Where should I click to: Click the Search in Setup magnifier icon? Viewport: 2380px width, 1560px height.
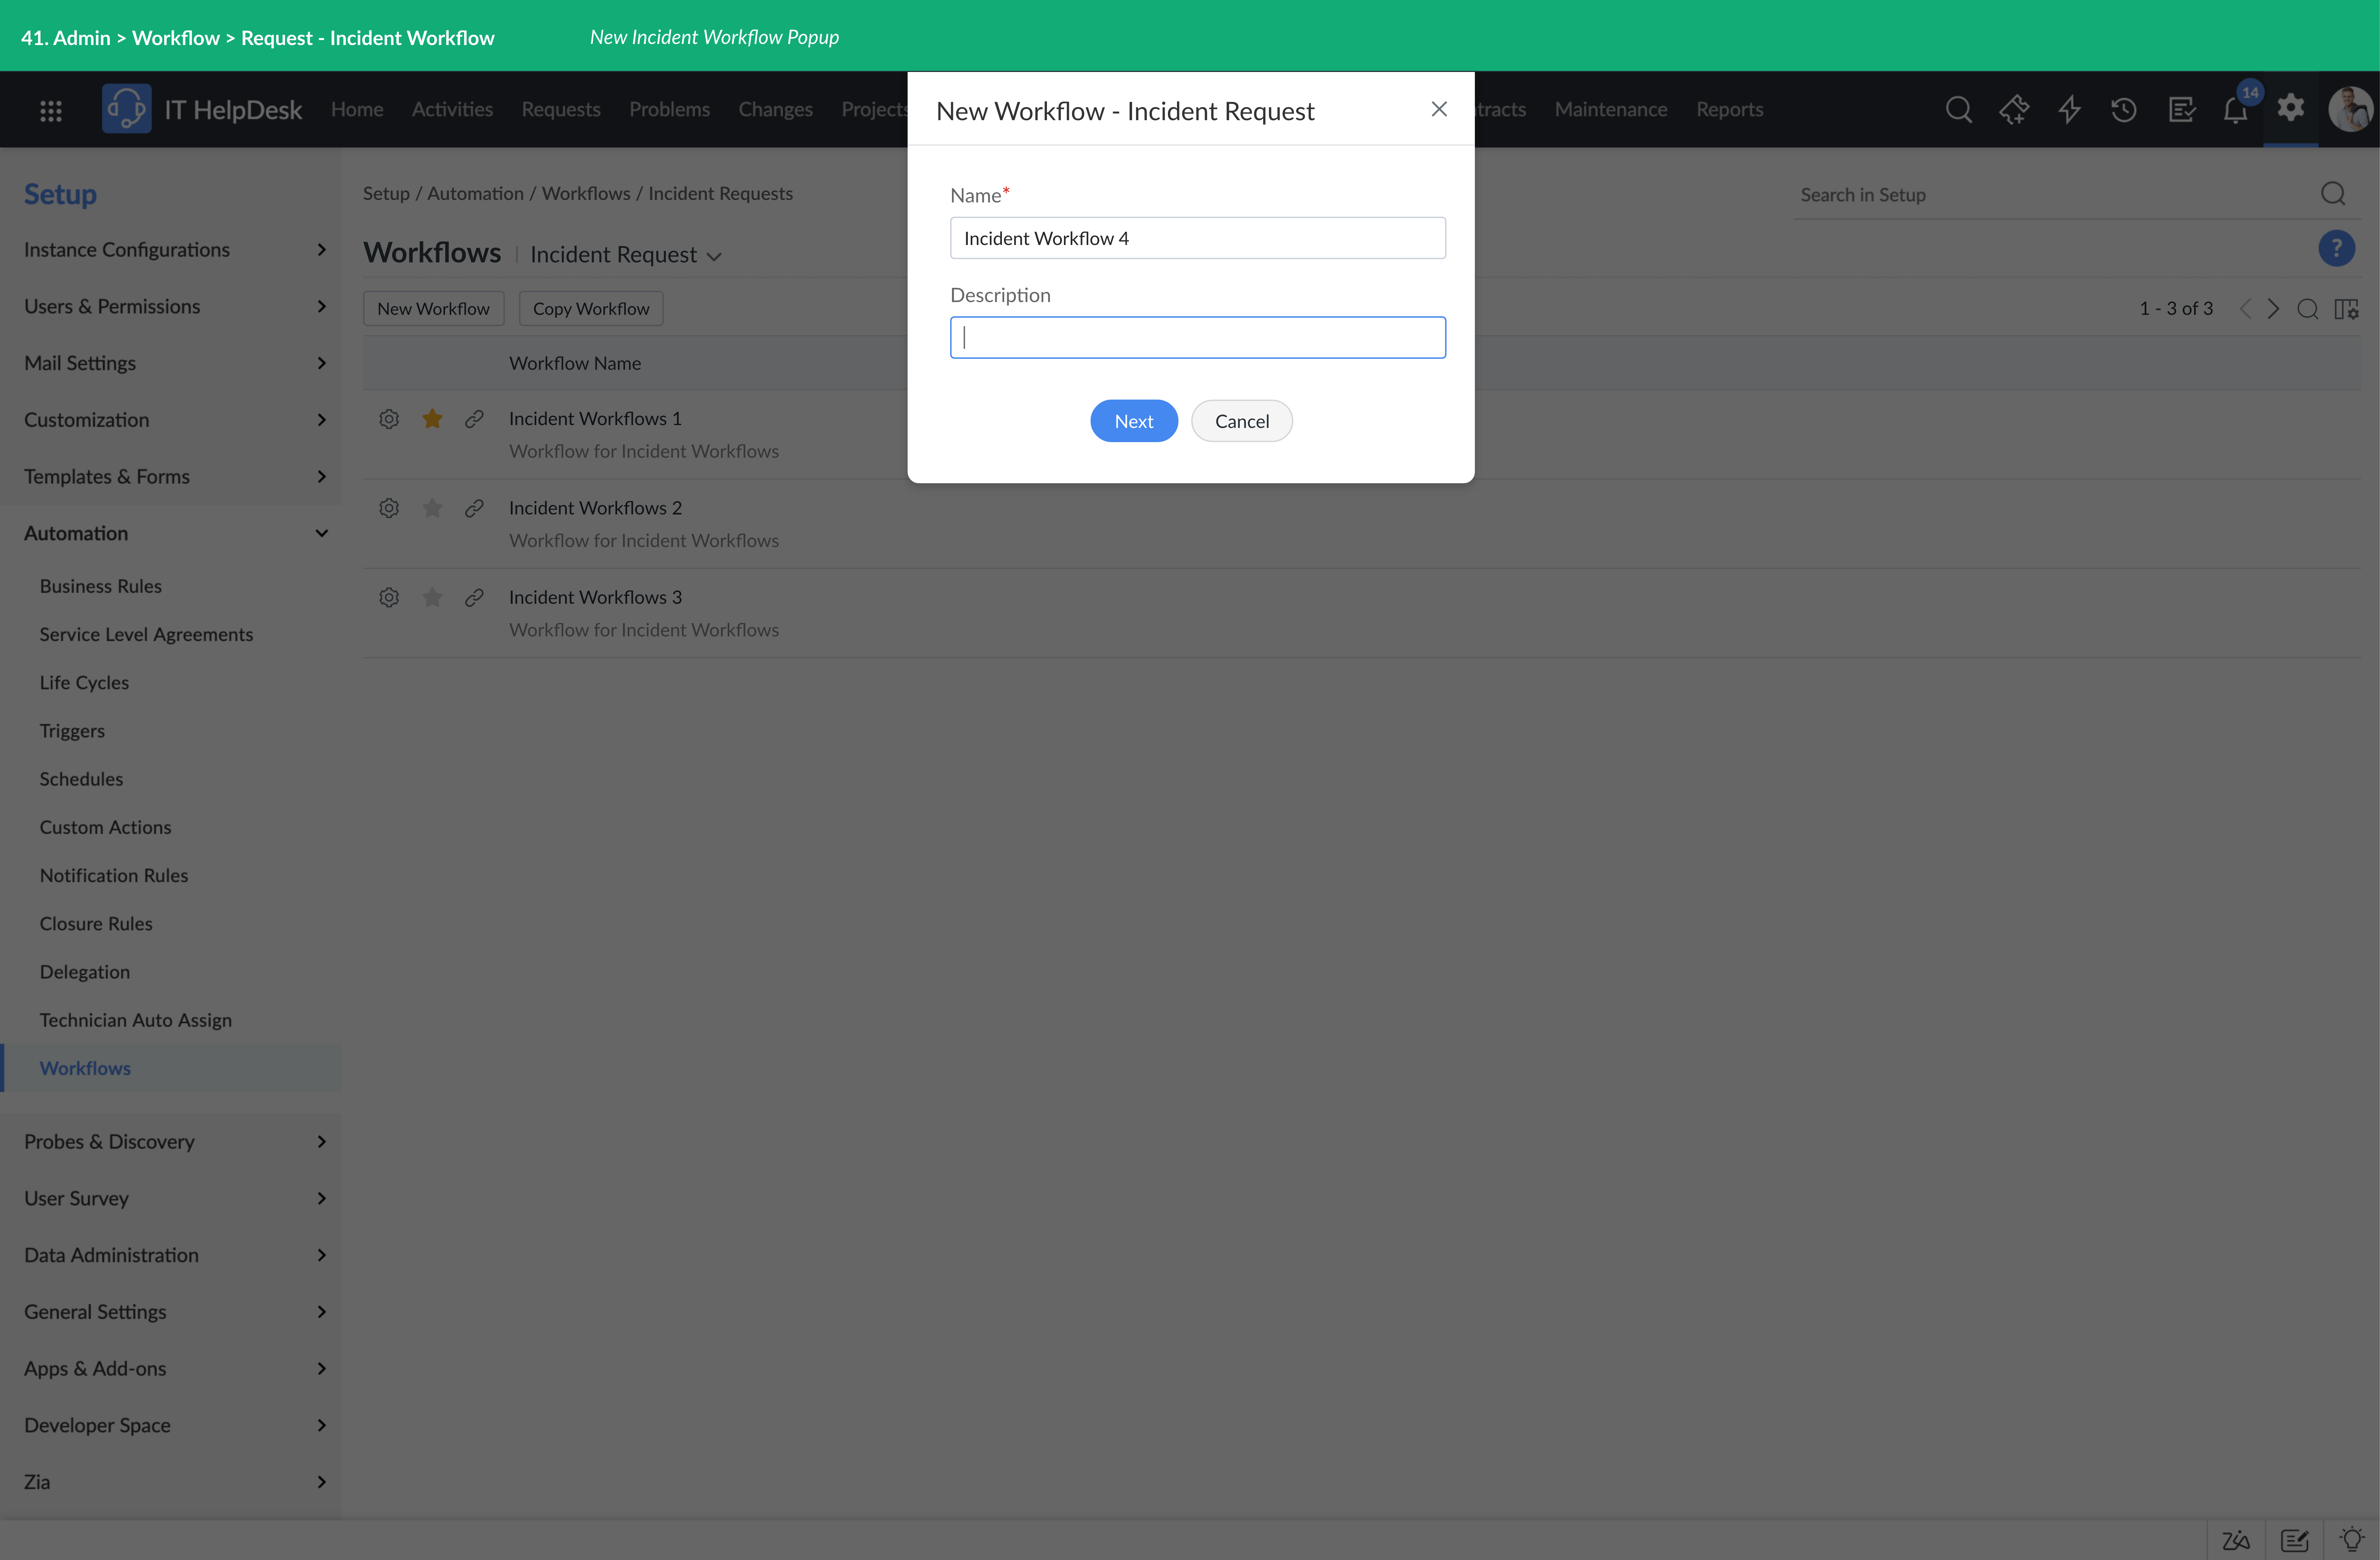pos(2333,194)
